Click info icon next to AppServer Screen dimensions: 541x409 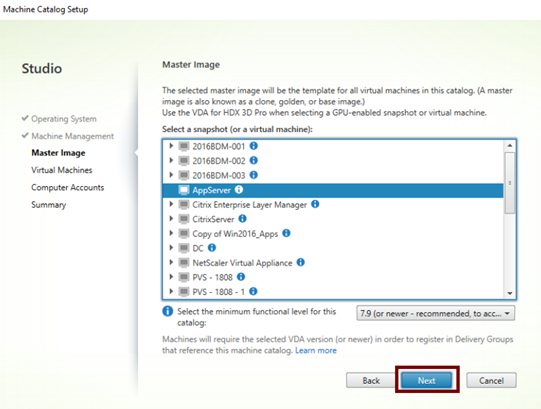(x=239, y=189)
